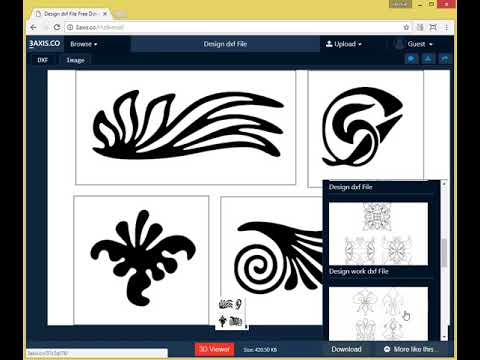Click the browser address bar
Viewport: 480px width, 360px height.
tap(233, 27)
